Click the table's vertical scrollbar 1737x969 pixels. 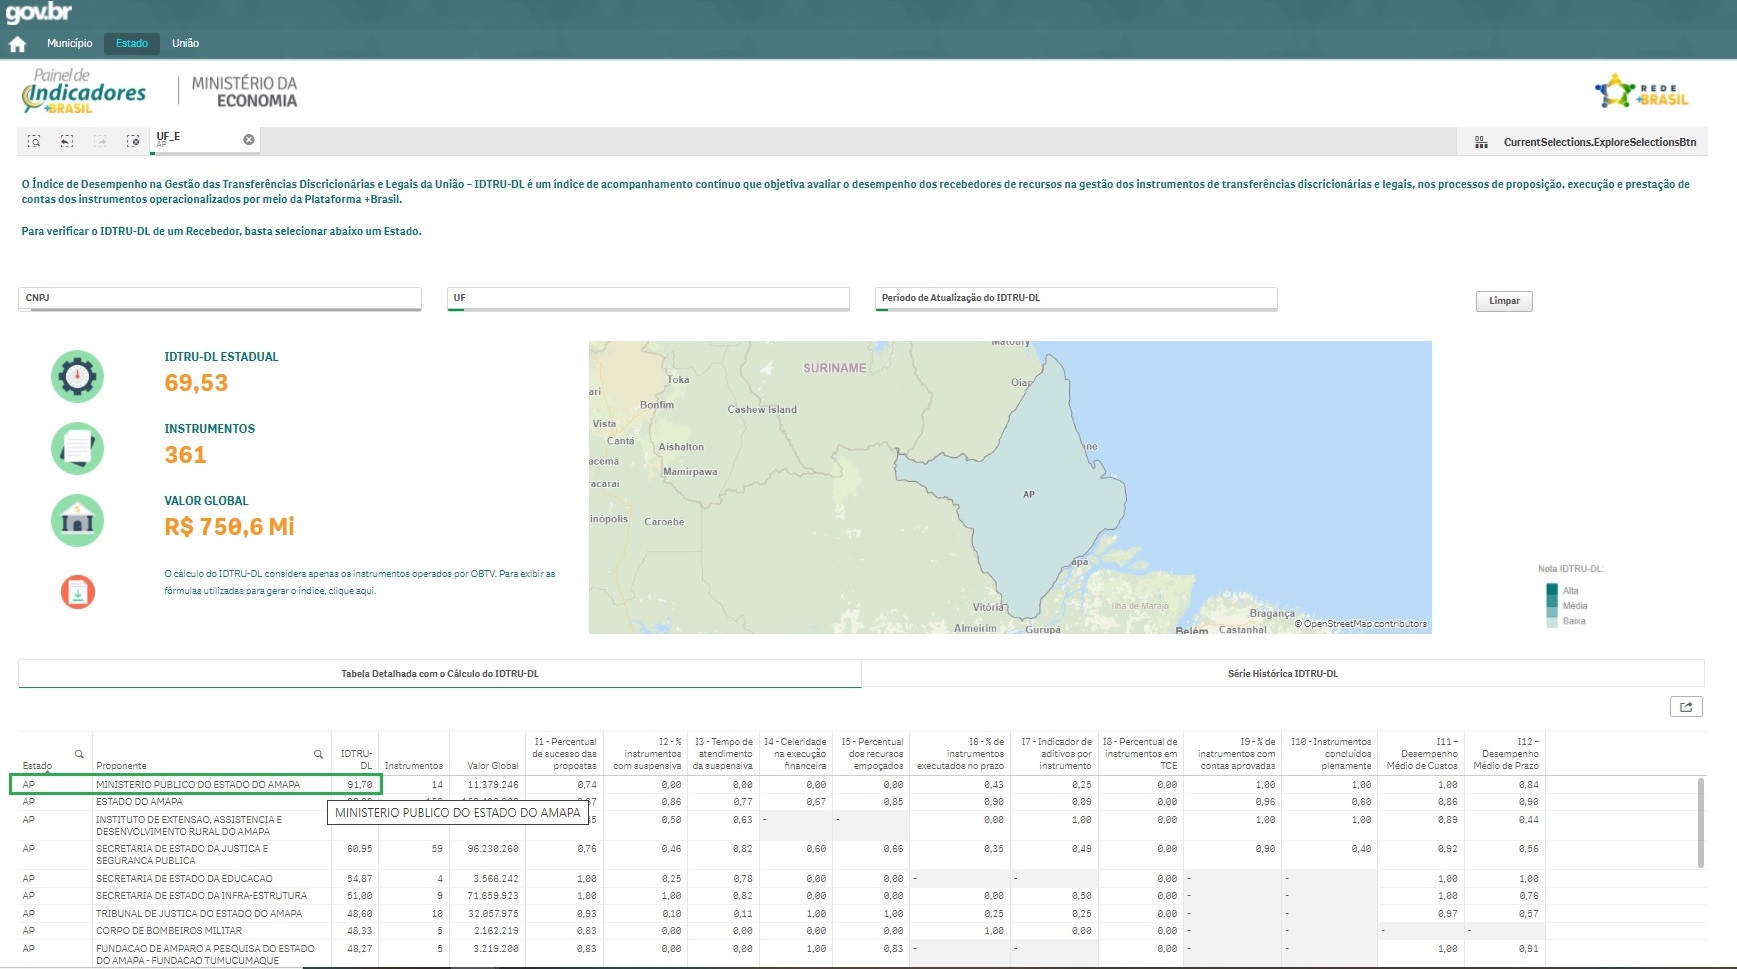click(1700, 822)
